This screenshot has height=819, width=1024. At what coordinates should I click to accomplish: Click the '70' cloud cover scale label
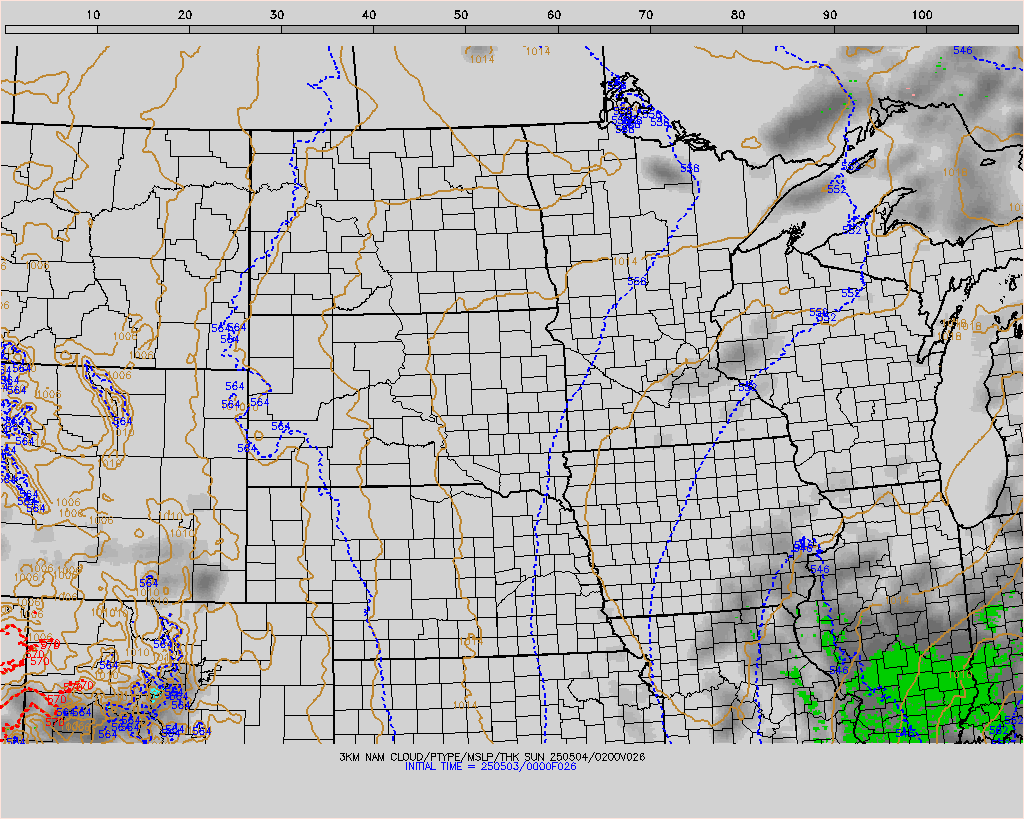click(646, 14)
